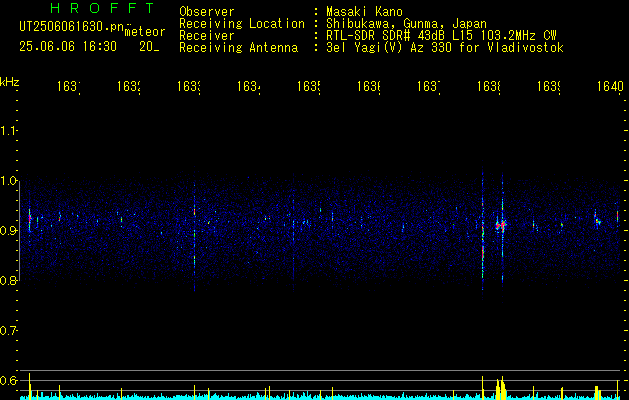Click the 0.9 frequency axis label
Image resolution: width=629 pixels, height=400 pixels.
[8, 231]
